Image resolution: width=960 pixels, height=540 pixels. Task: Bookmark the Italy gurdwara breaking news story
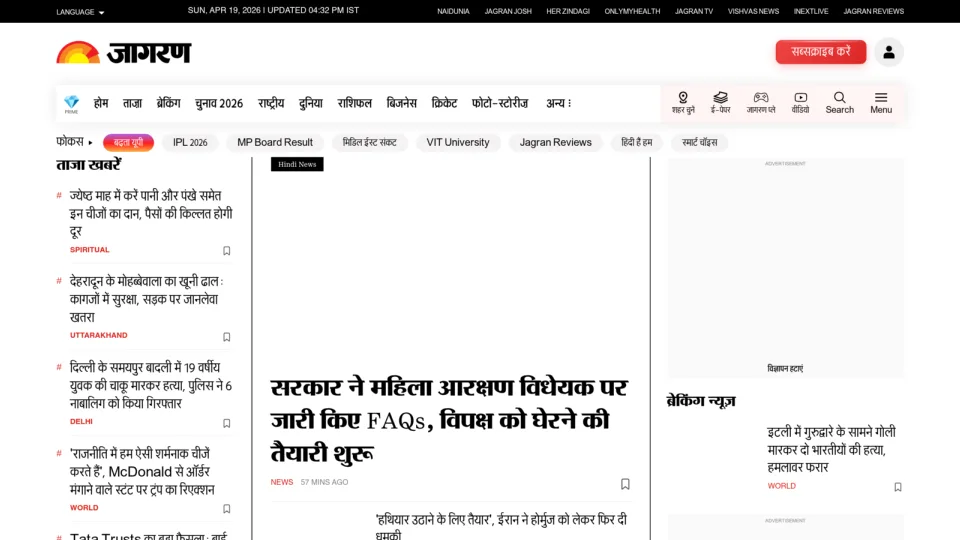(898, 487)
